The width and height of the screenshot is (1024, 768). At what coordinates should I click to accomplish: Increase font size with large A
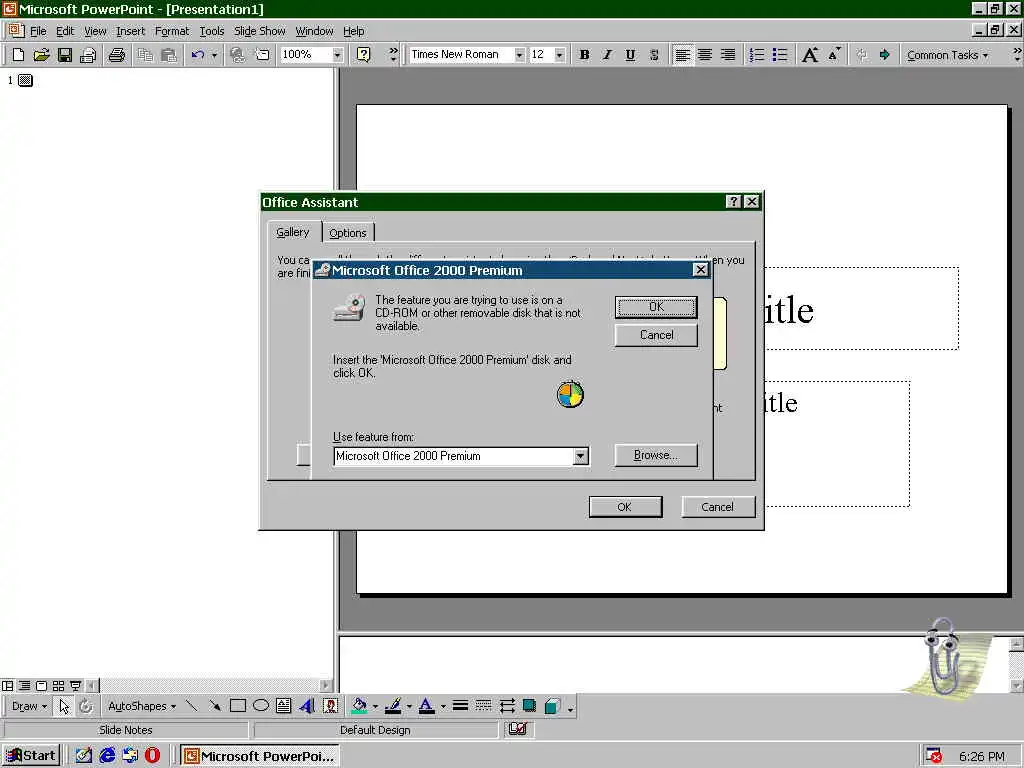(810, 55)
